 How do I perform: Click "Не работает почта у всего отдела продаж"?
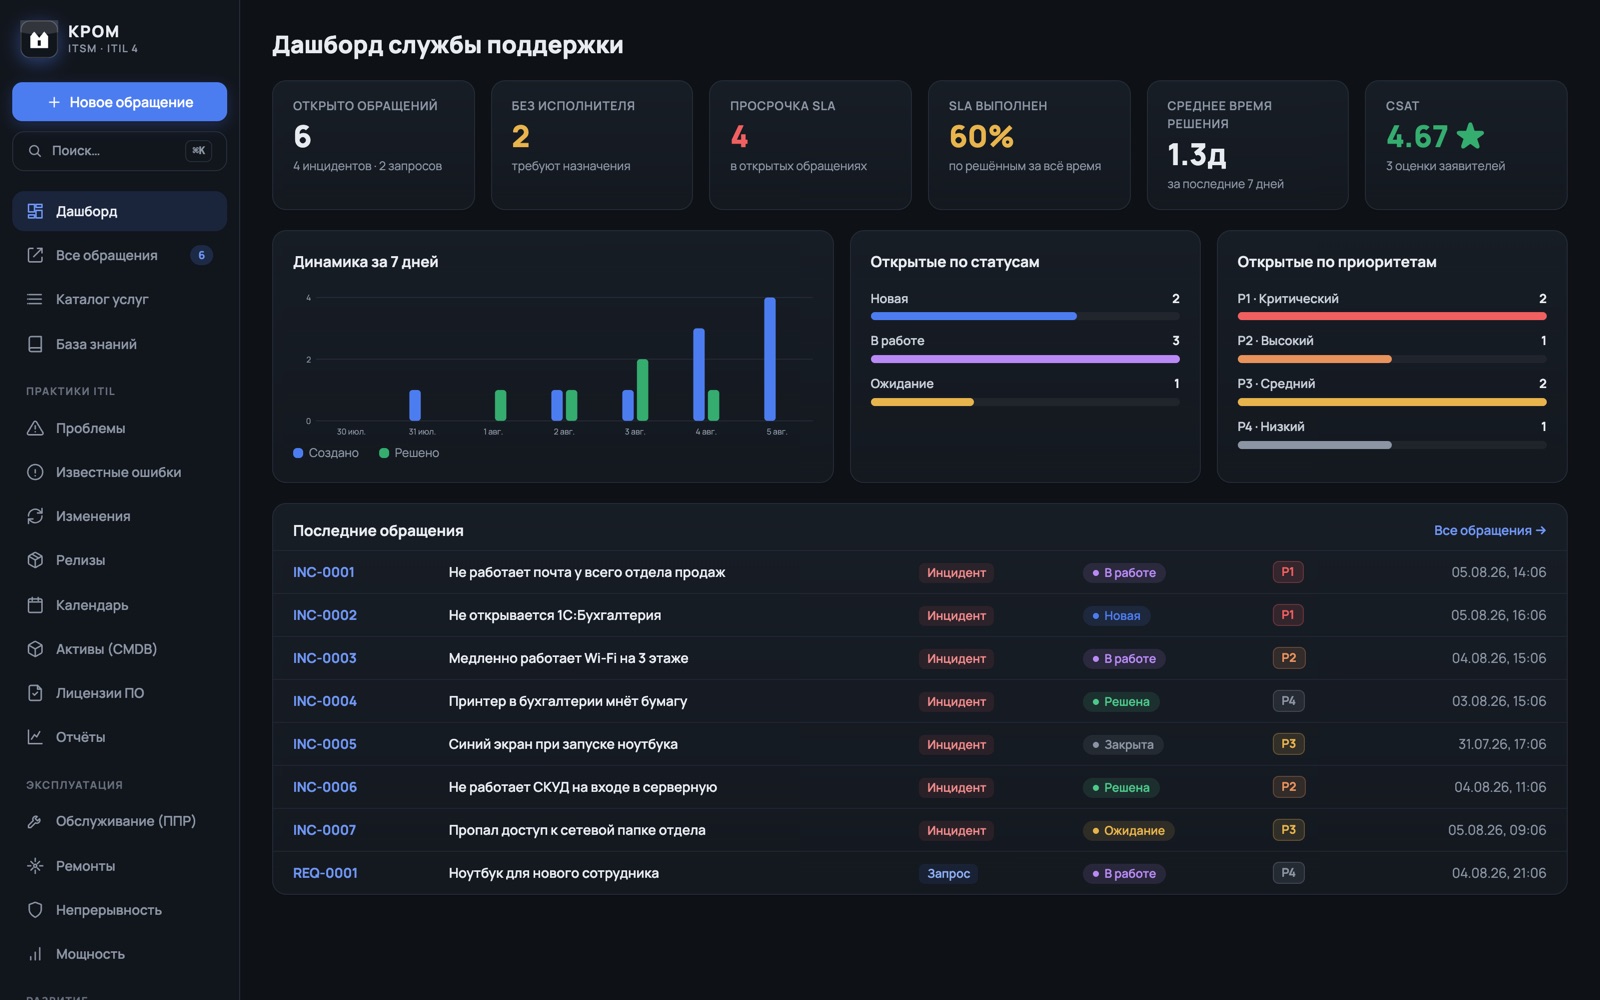[x=587, y=572]
